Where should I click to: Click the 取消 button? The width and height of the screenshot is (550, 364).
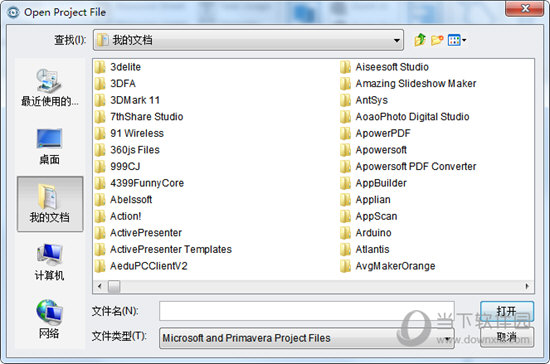507,337
